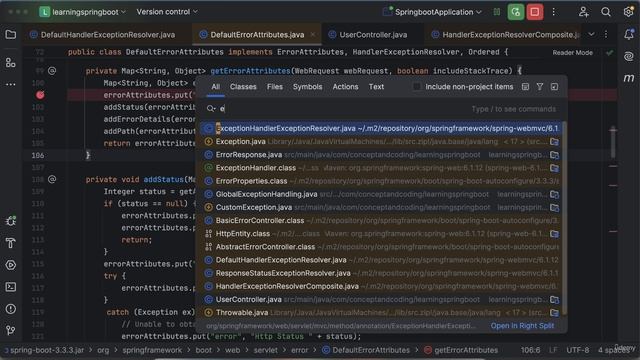Toggle Reader Mode in the editor
Screen dimensions: 640x360
572,53
